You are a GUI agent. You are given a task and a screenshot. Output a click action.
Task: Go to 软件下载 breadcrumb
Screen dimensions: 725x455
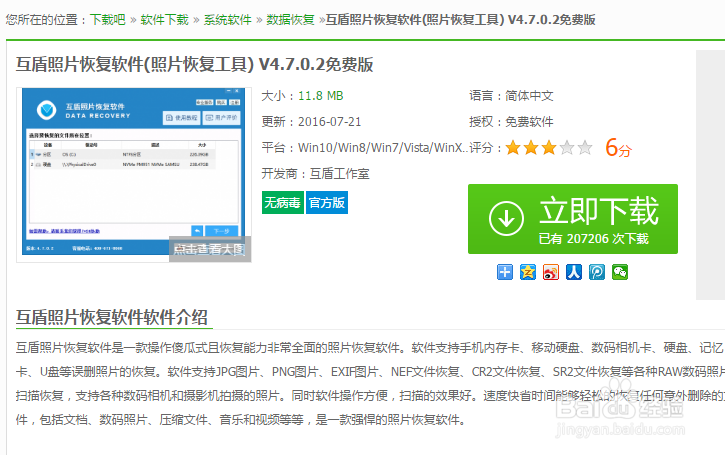(165, 20)
